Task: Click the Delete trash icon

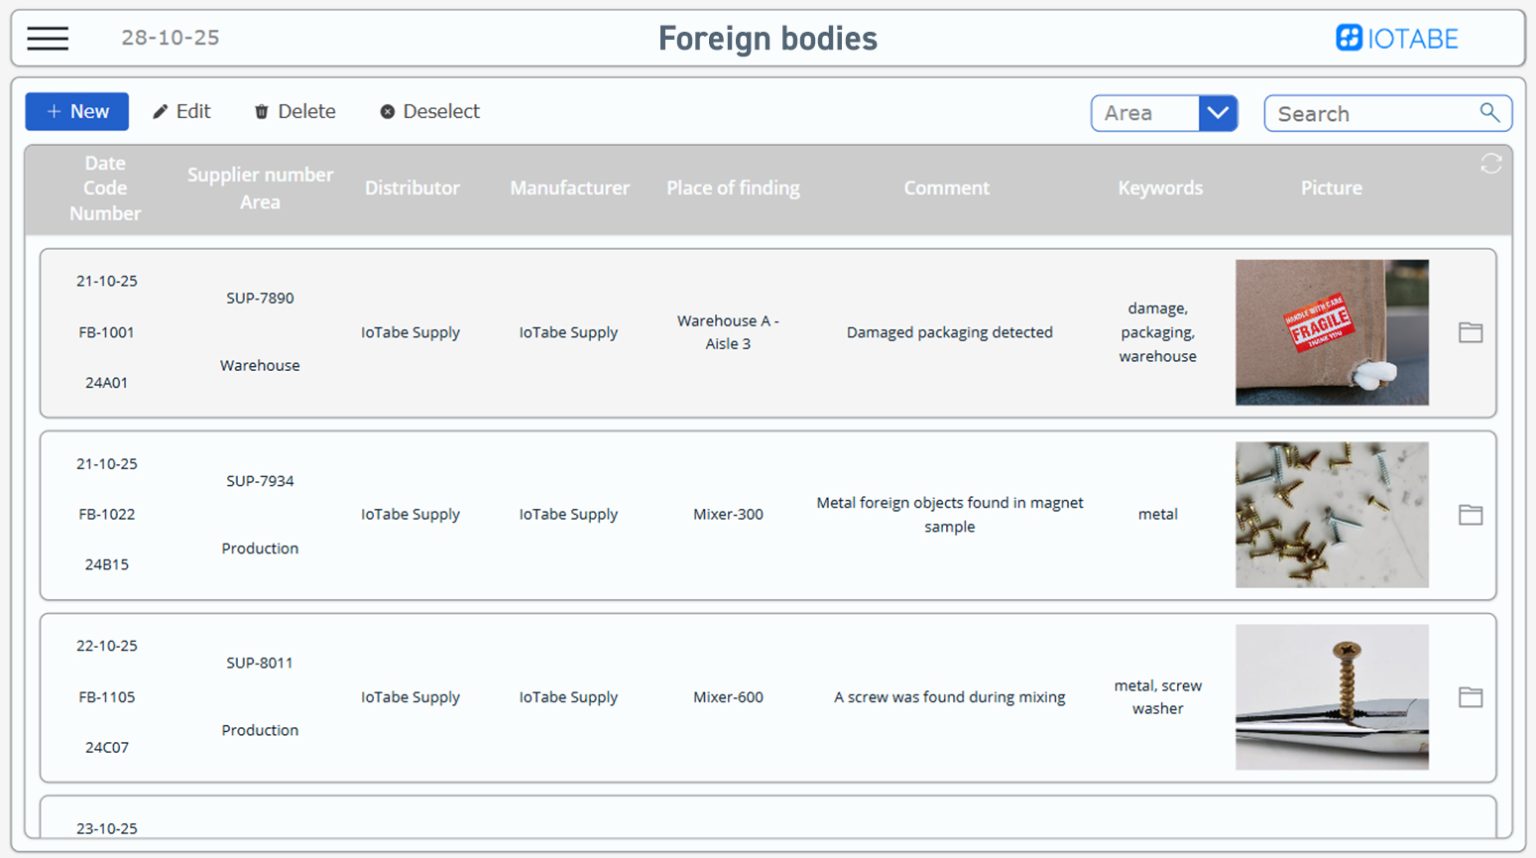Action: pos(262,111)
